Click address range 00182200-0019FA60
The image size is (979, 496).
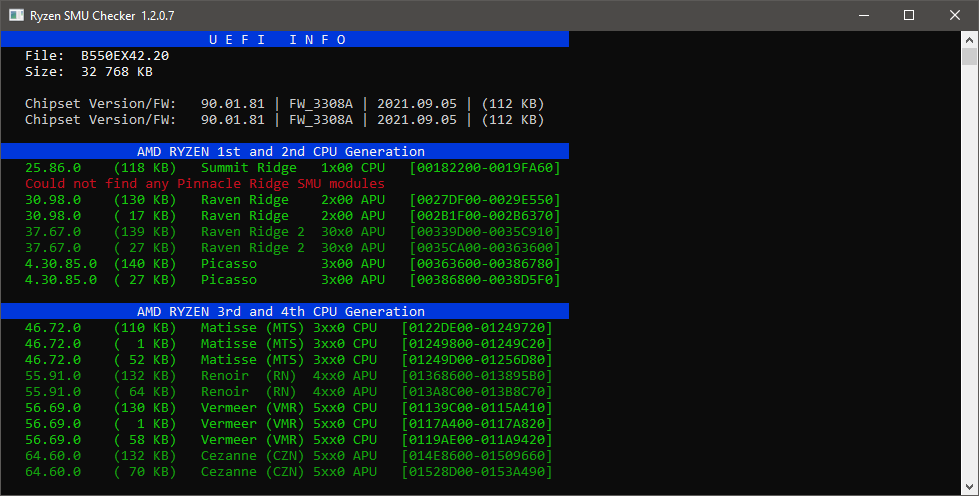485,167
